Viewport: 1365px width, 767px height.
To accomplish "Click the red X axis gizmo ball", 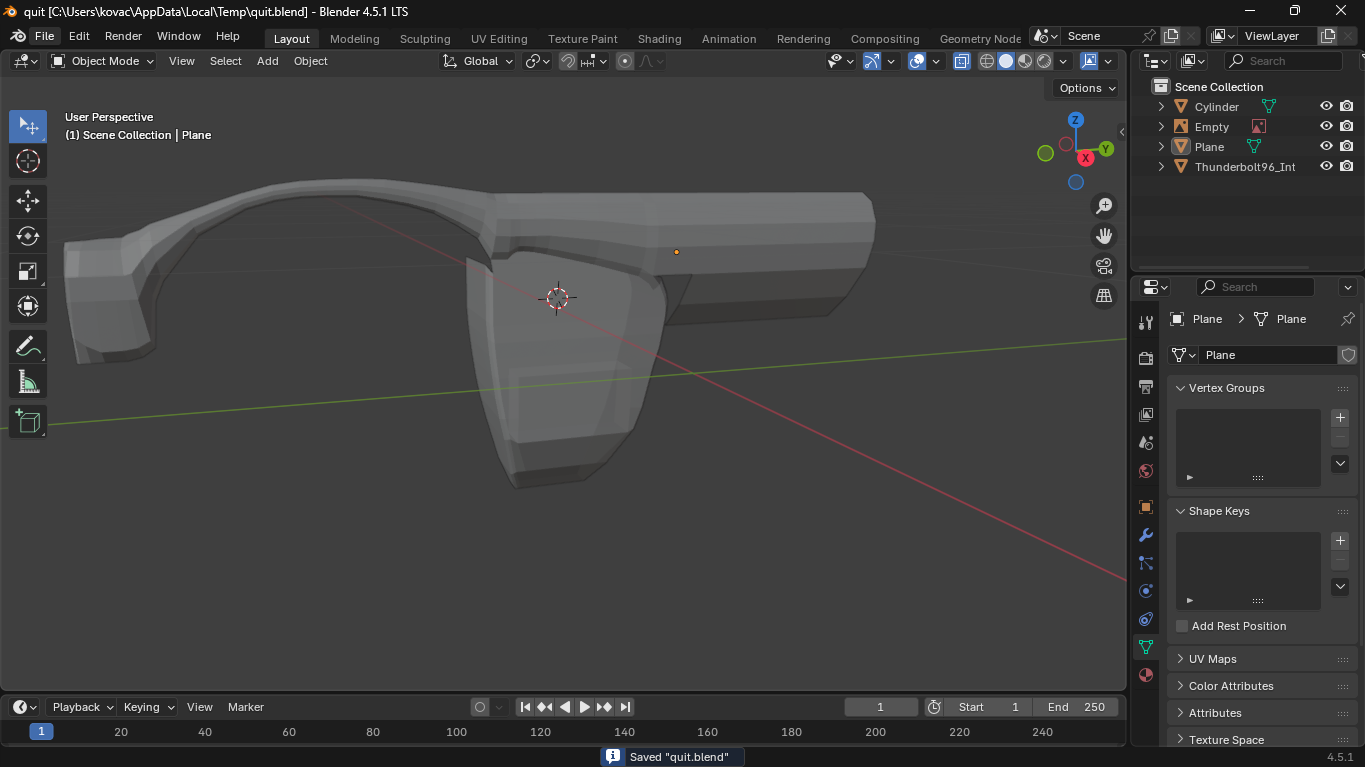I will (x=1086, y=158).
